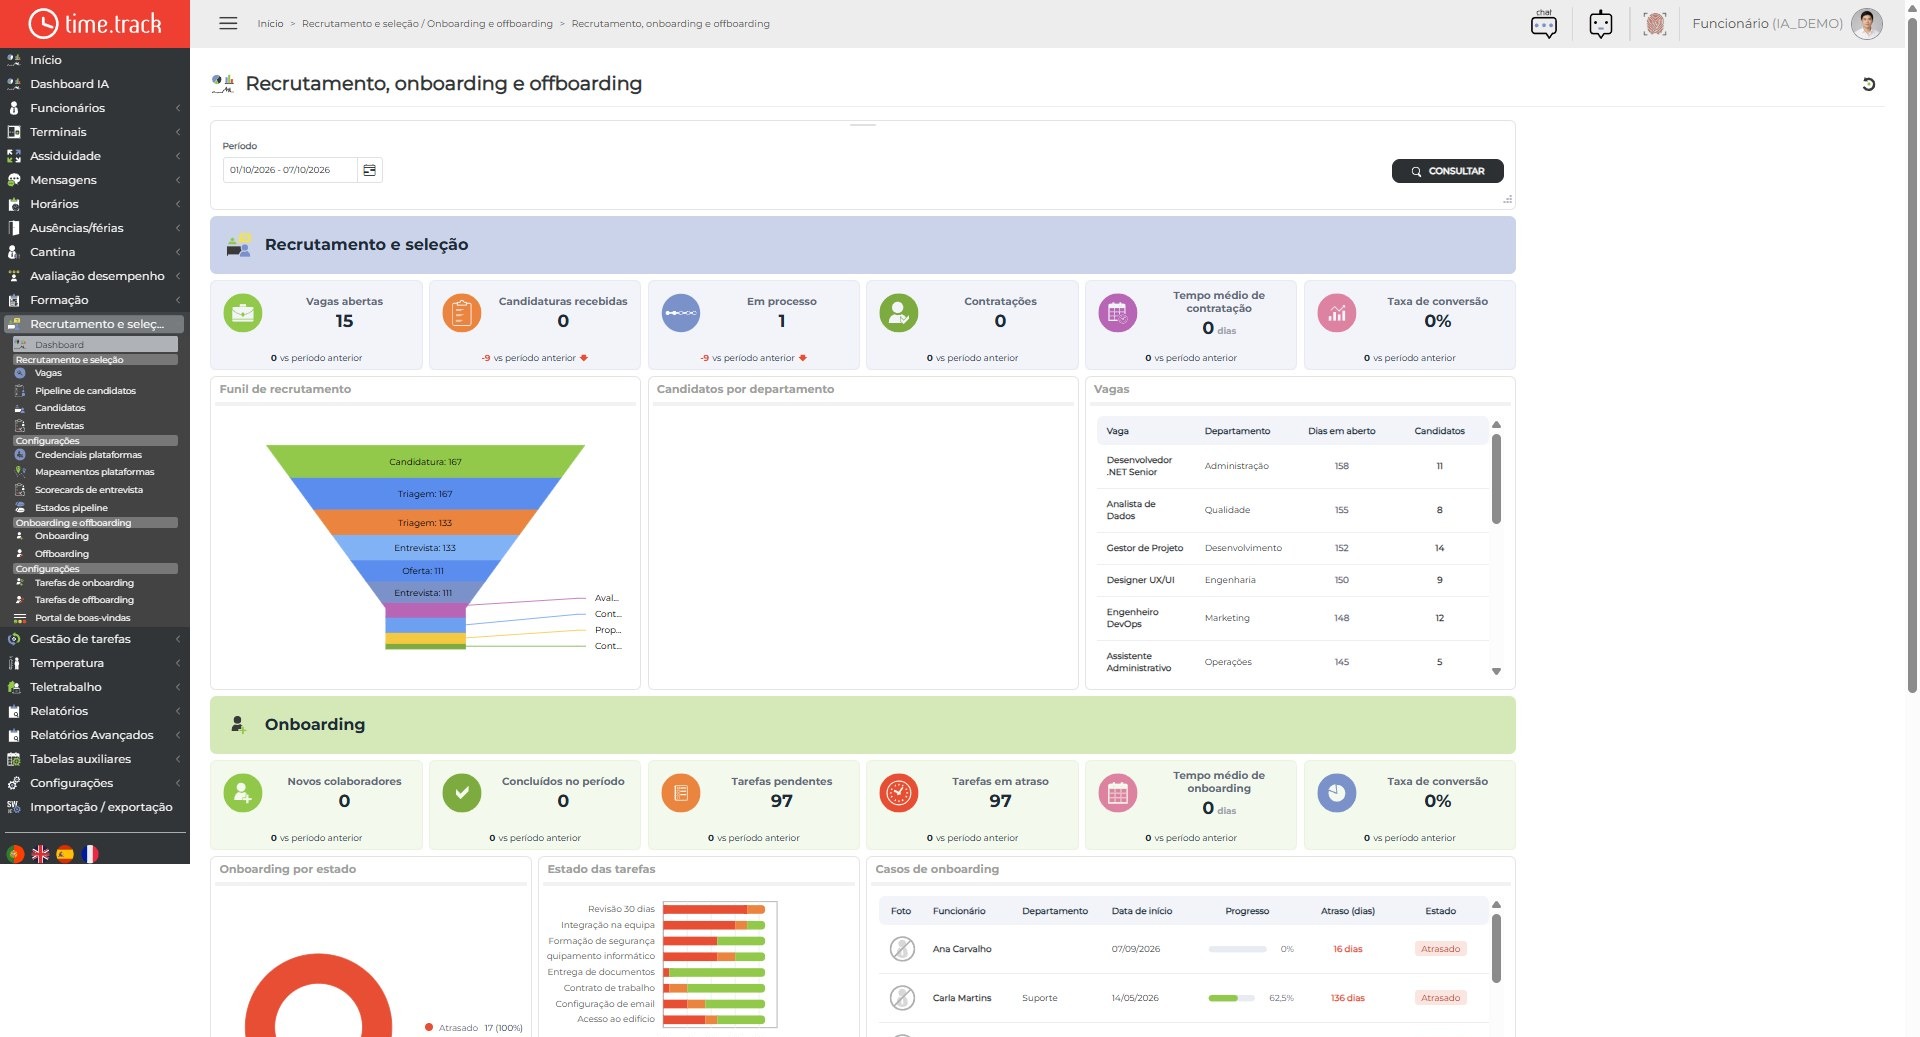Open the Funcionário user avatar
The height and width of the screenshot is (1037, 1920).
pyautogui.click(x=1866, y=23)
